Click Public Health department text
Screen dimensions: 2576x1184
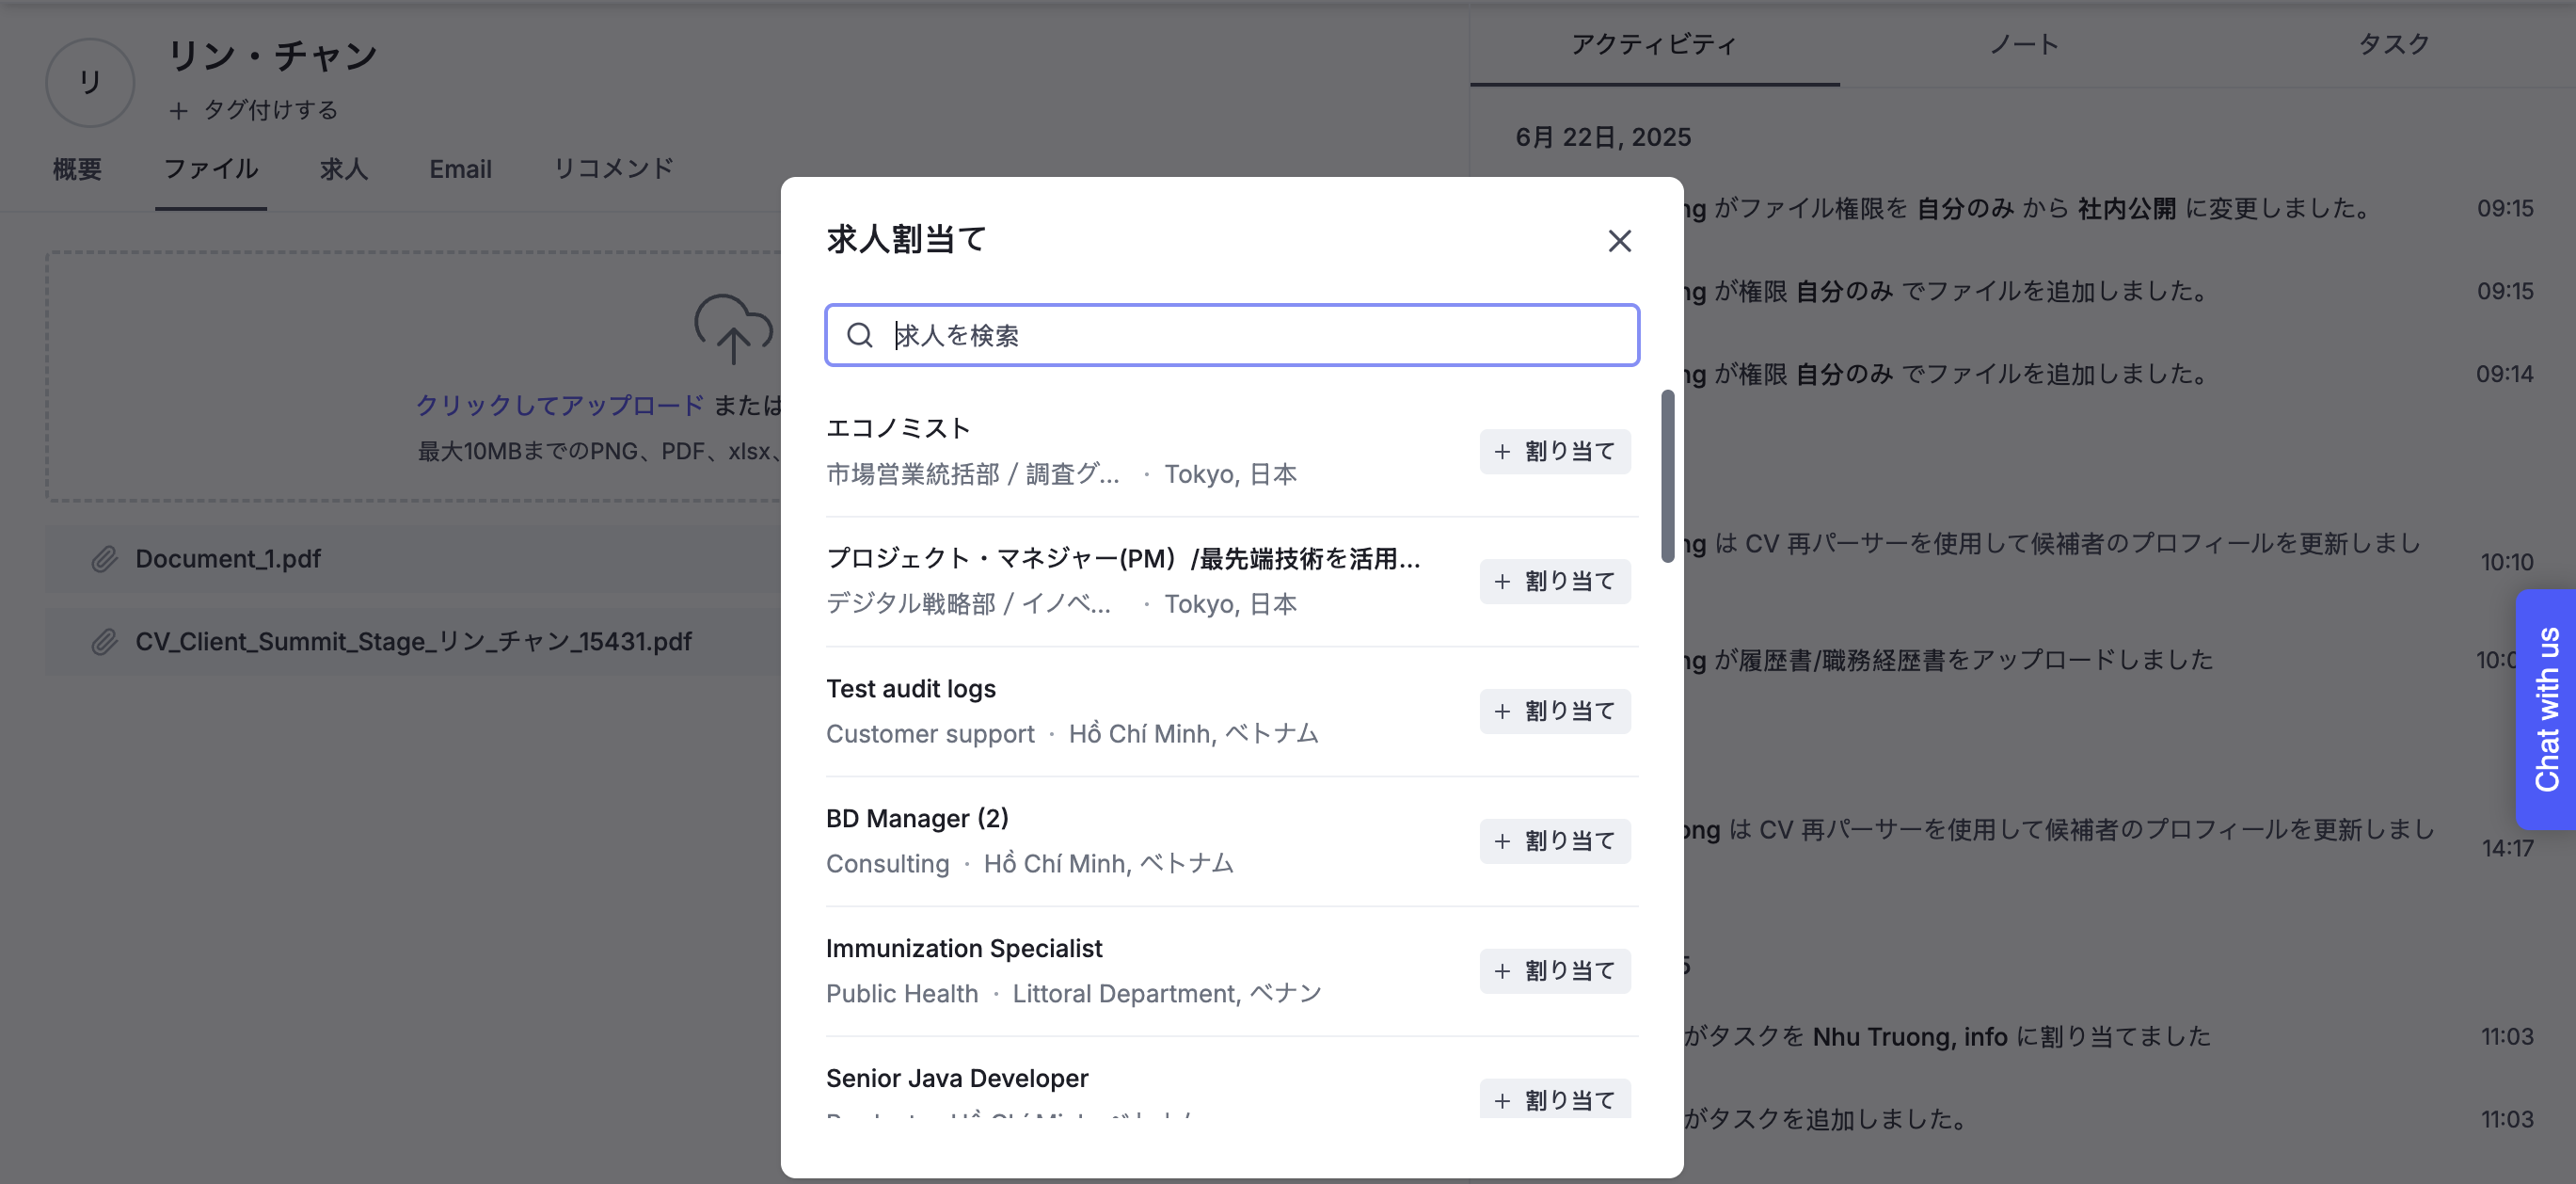click(902, 994)
